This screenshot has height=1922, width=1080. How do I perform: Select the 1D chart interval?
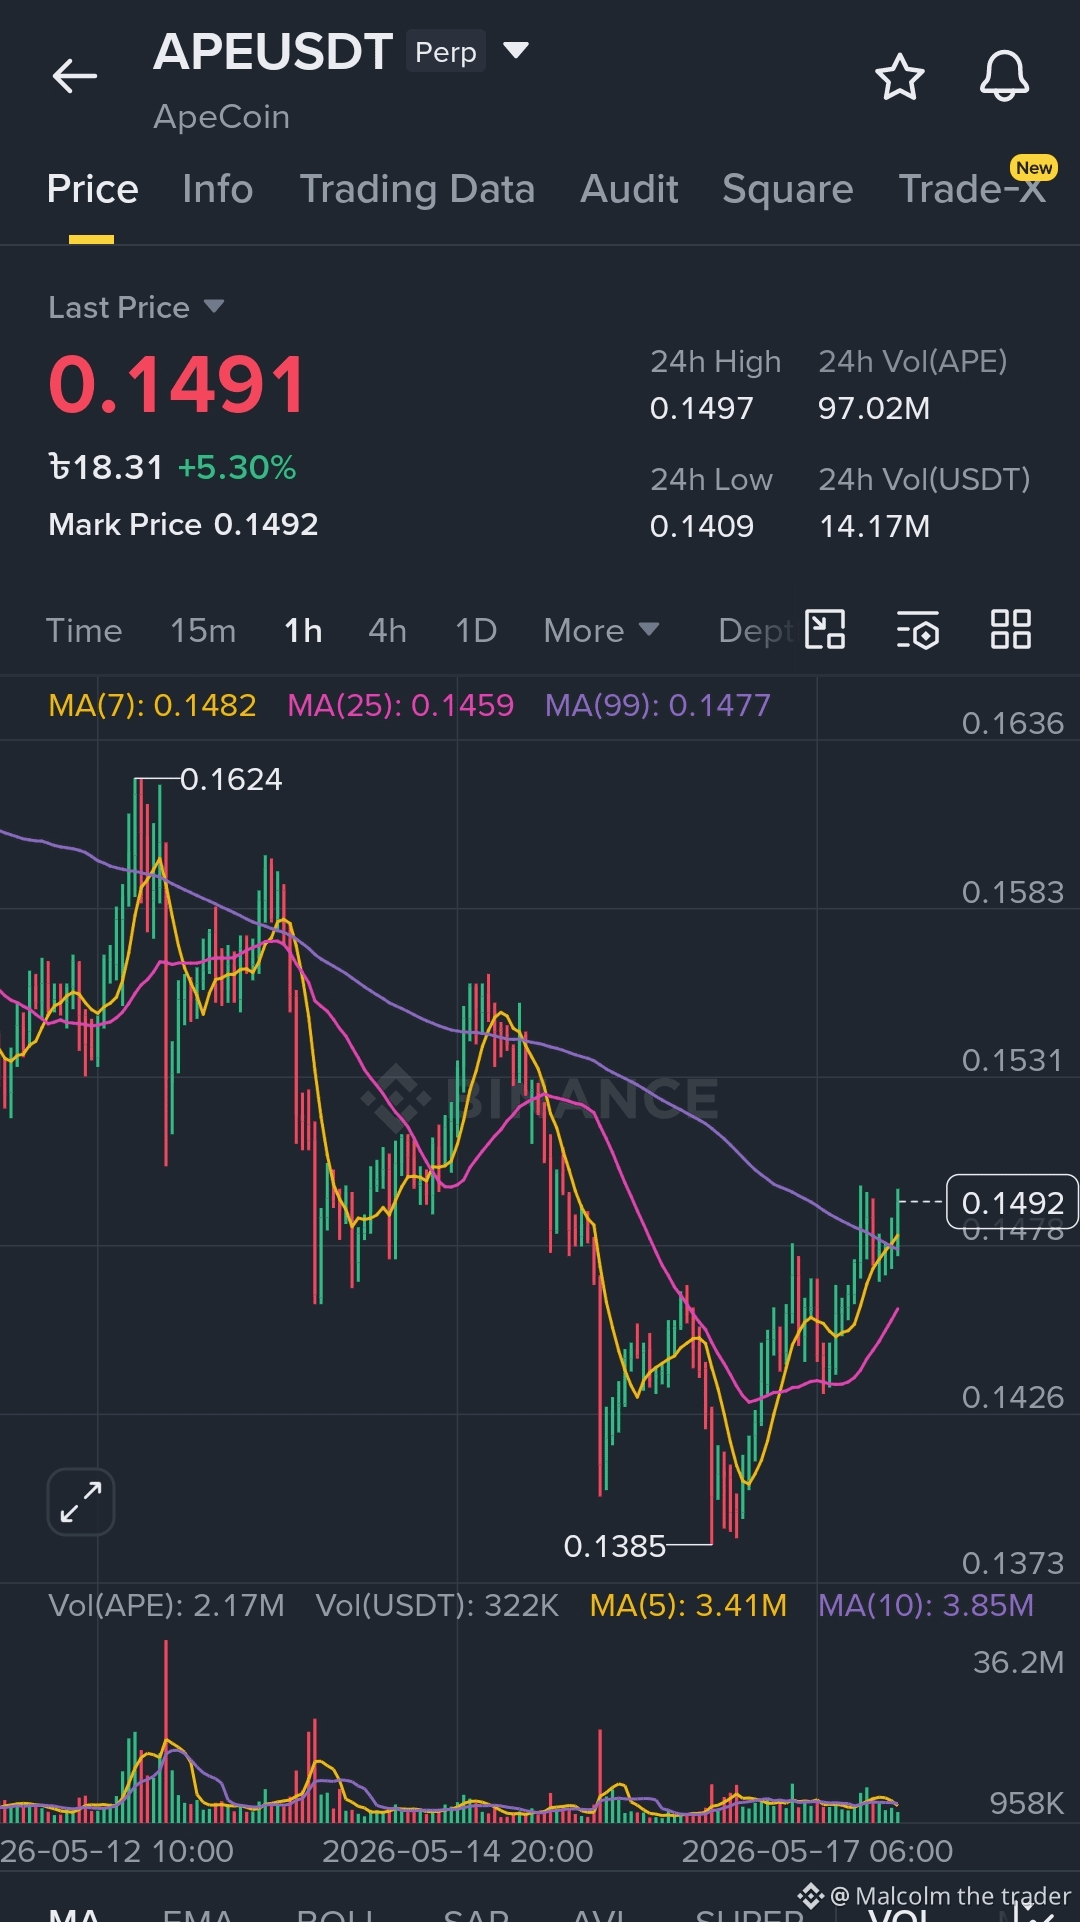[x=476, y=631]
